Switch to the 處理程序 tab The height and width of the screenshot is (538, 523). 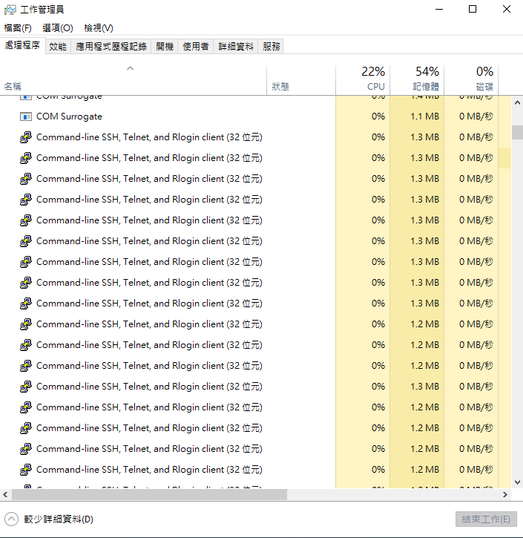tap(23, 45)
